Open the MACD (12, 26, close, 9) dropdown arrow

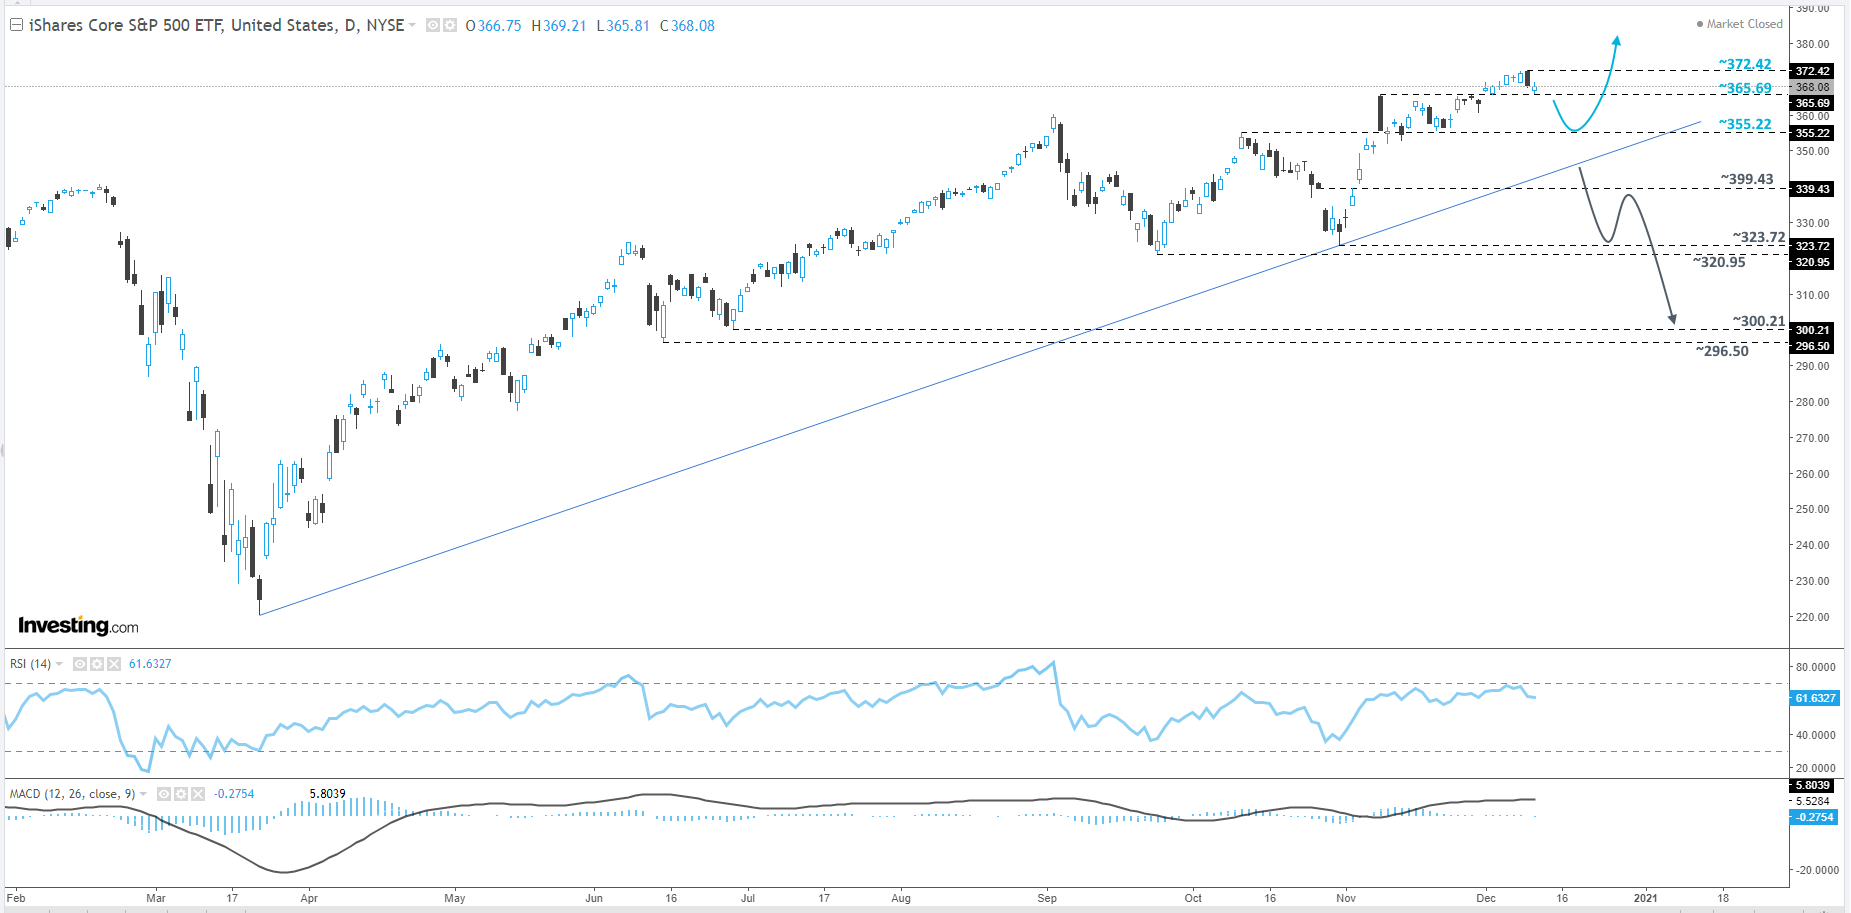click(143, 794)
